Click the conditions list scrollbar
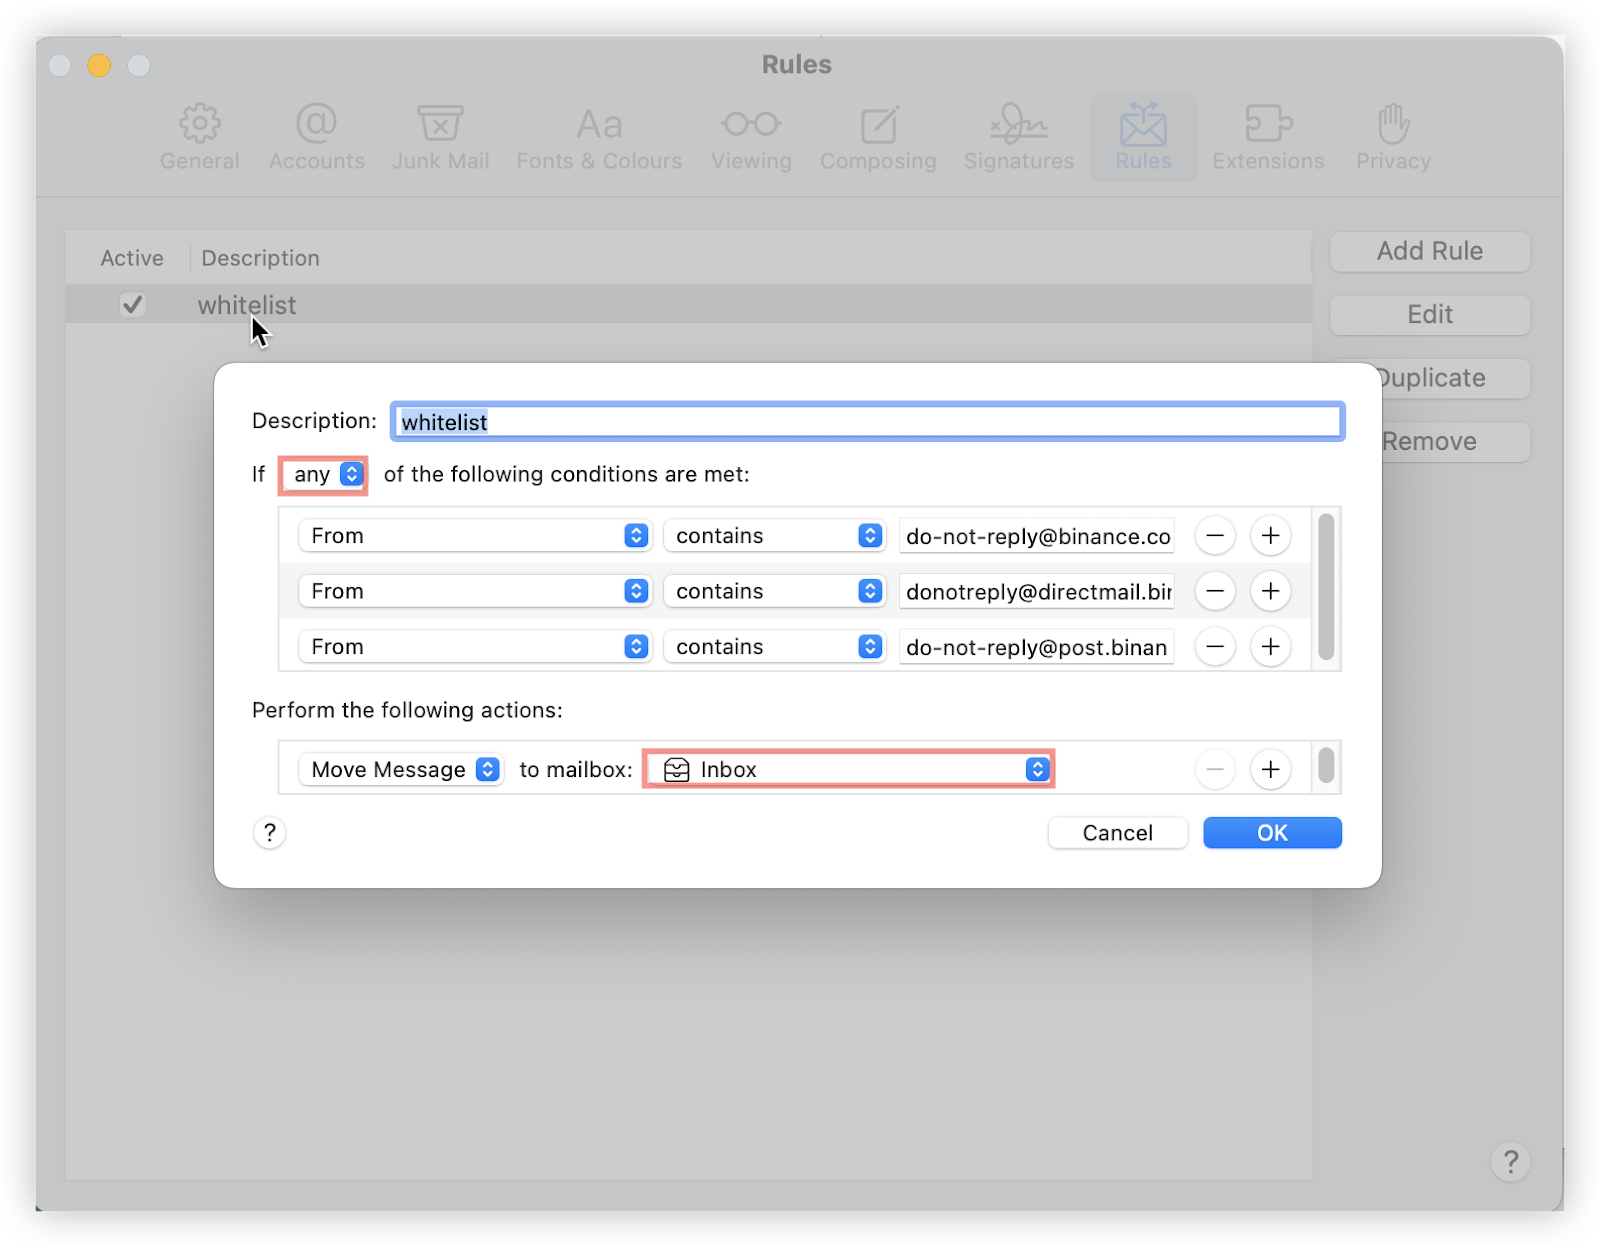This screenshot has height=1247, width=1600. [1326, 587]
